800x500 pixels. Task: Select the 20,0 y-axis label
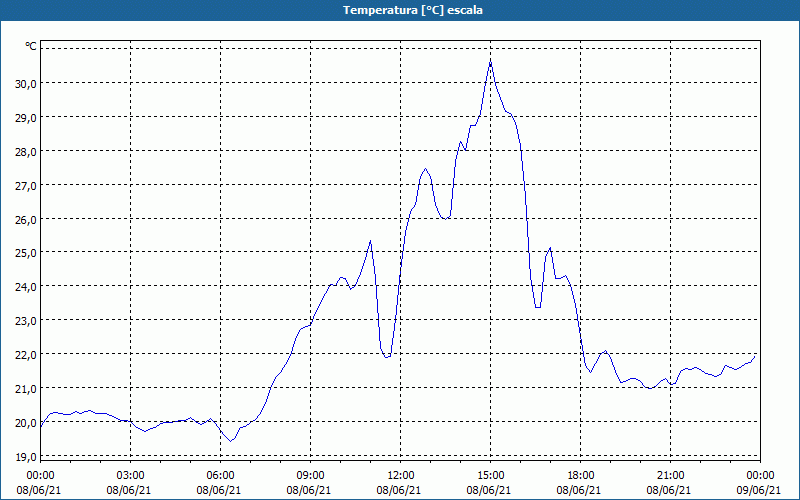point(26,422)
